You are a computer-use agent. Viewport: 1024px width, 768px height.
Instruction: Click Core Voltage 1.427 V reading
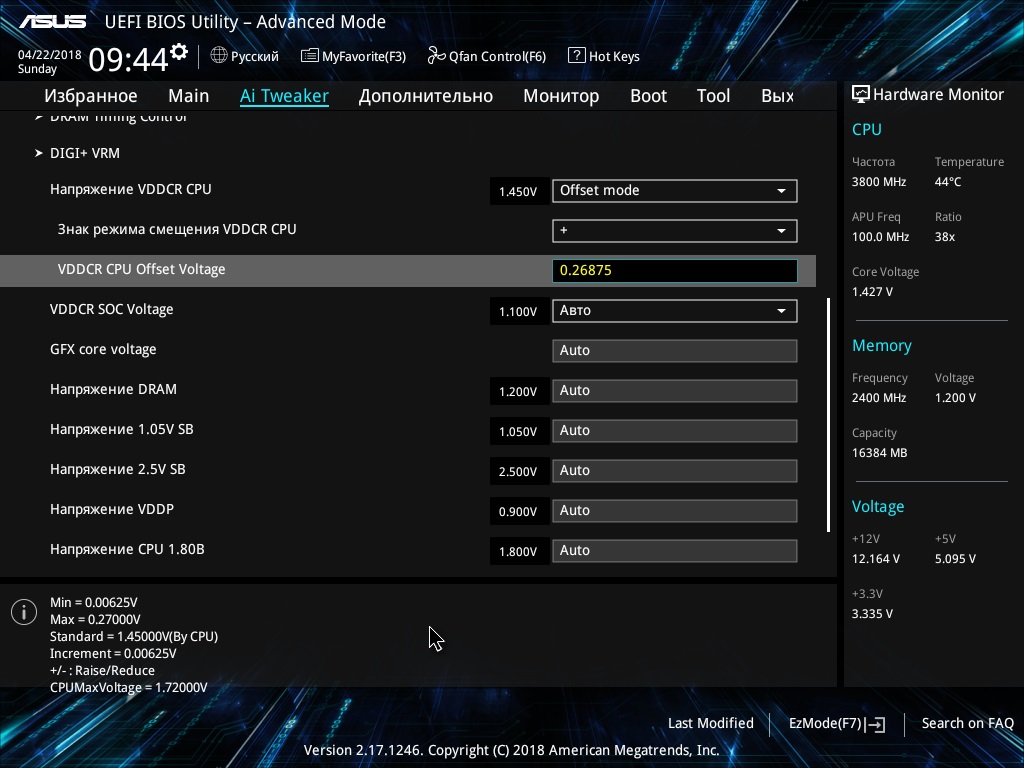point(872,292)
